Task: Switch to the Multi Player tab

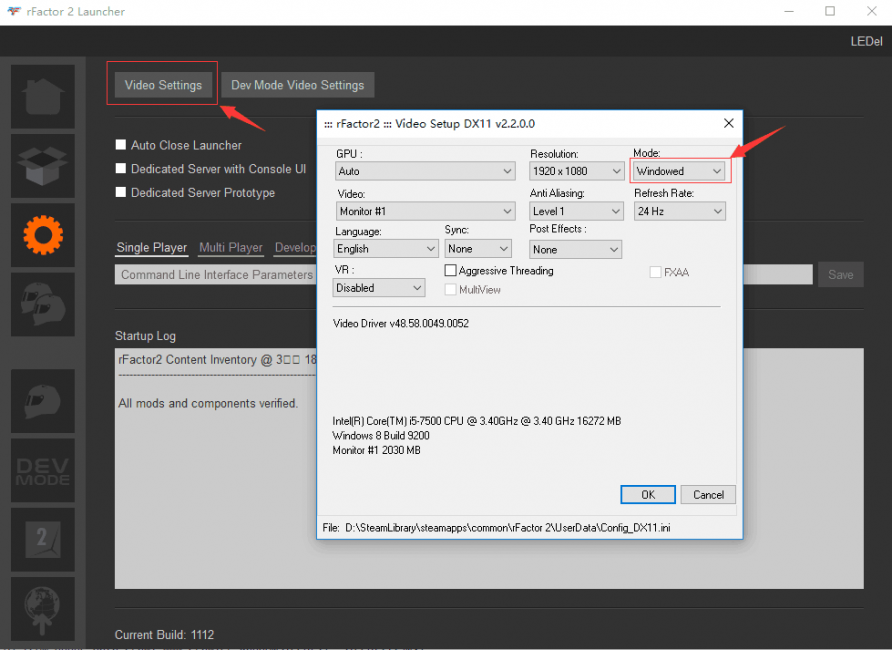Action: (x=231, y=247)
